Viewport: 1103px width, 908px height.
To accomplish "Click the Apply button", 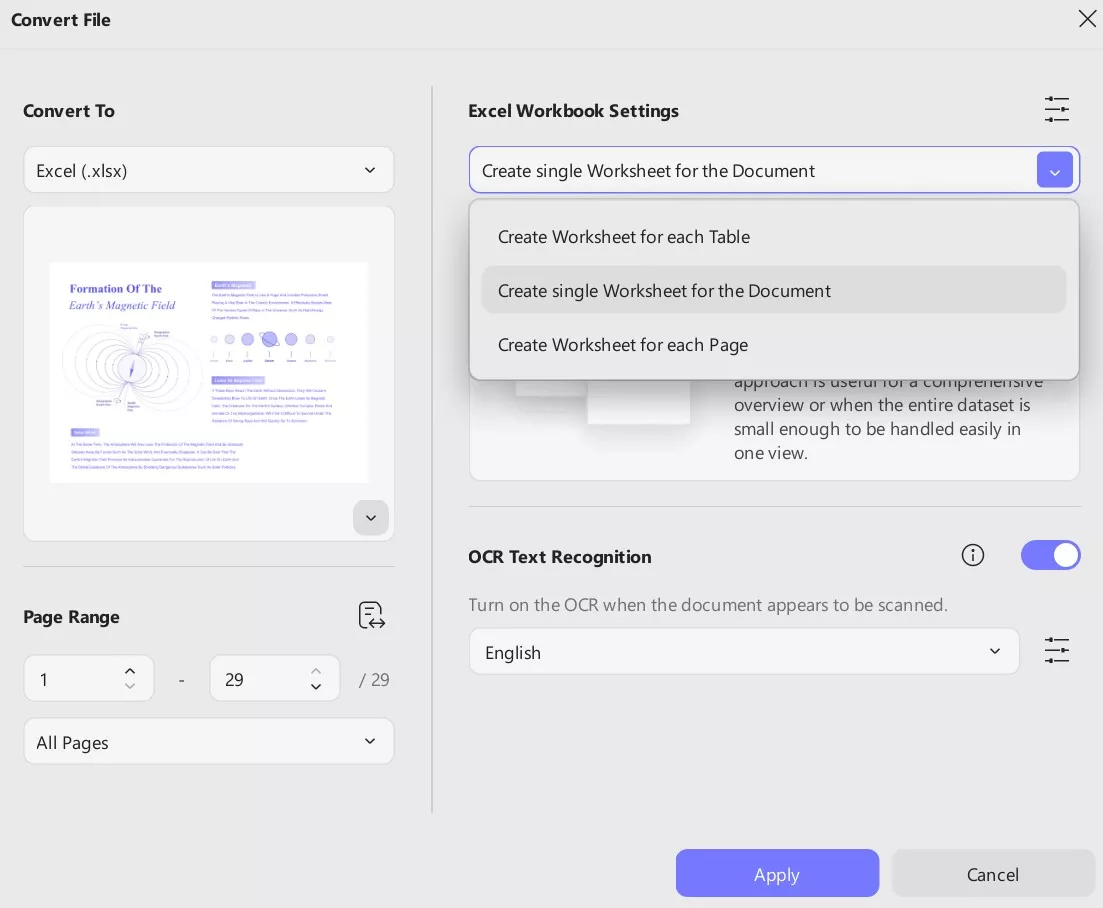I will tap(777, 874).
